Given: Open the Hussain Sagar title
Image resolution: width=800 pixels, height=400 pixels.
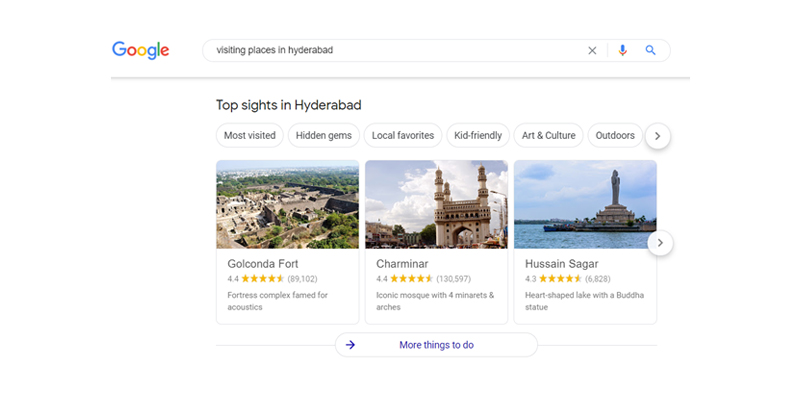Looking at the screenshot, I should point(562,264).
